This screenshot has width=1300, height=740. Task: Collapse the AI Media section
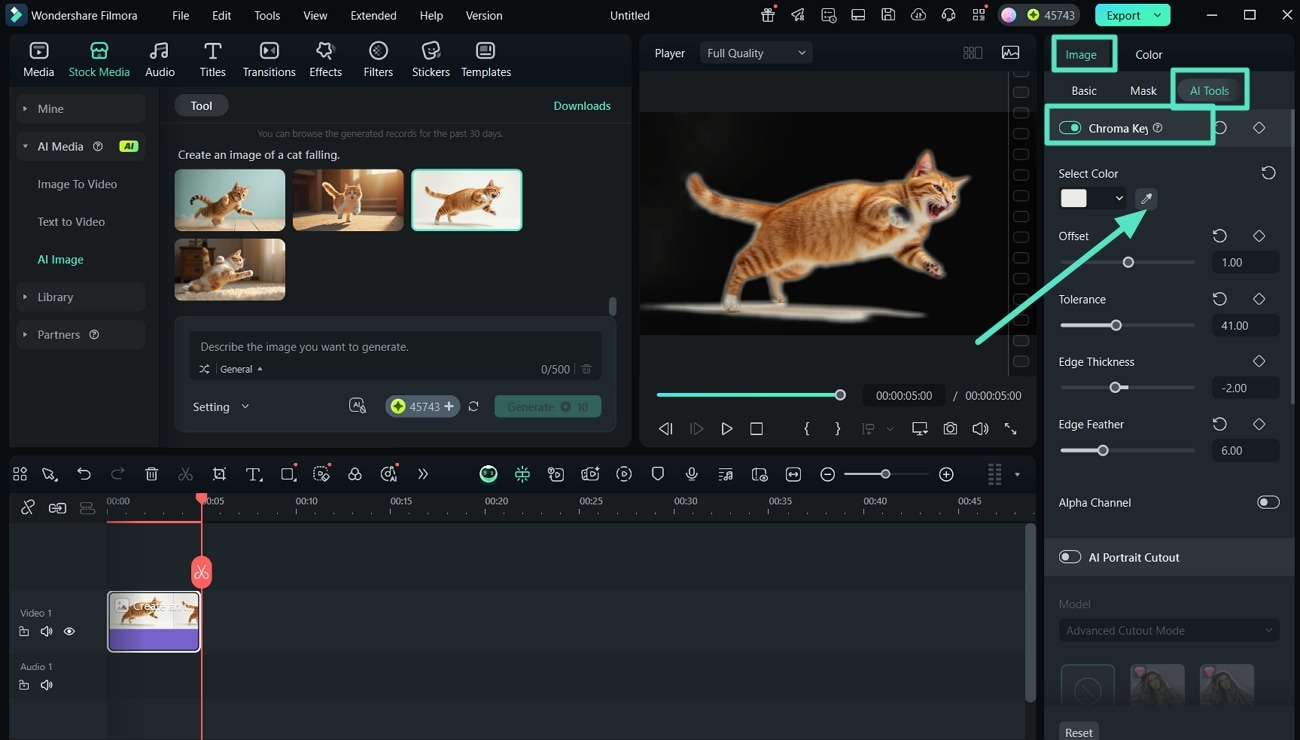pos(81,146)
